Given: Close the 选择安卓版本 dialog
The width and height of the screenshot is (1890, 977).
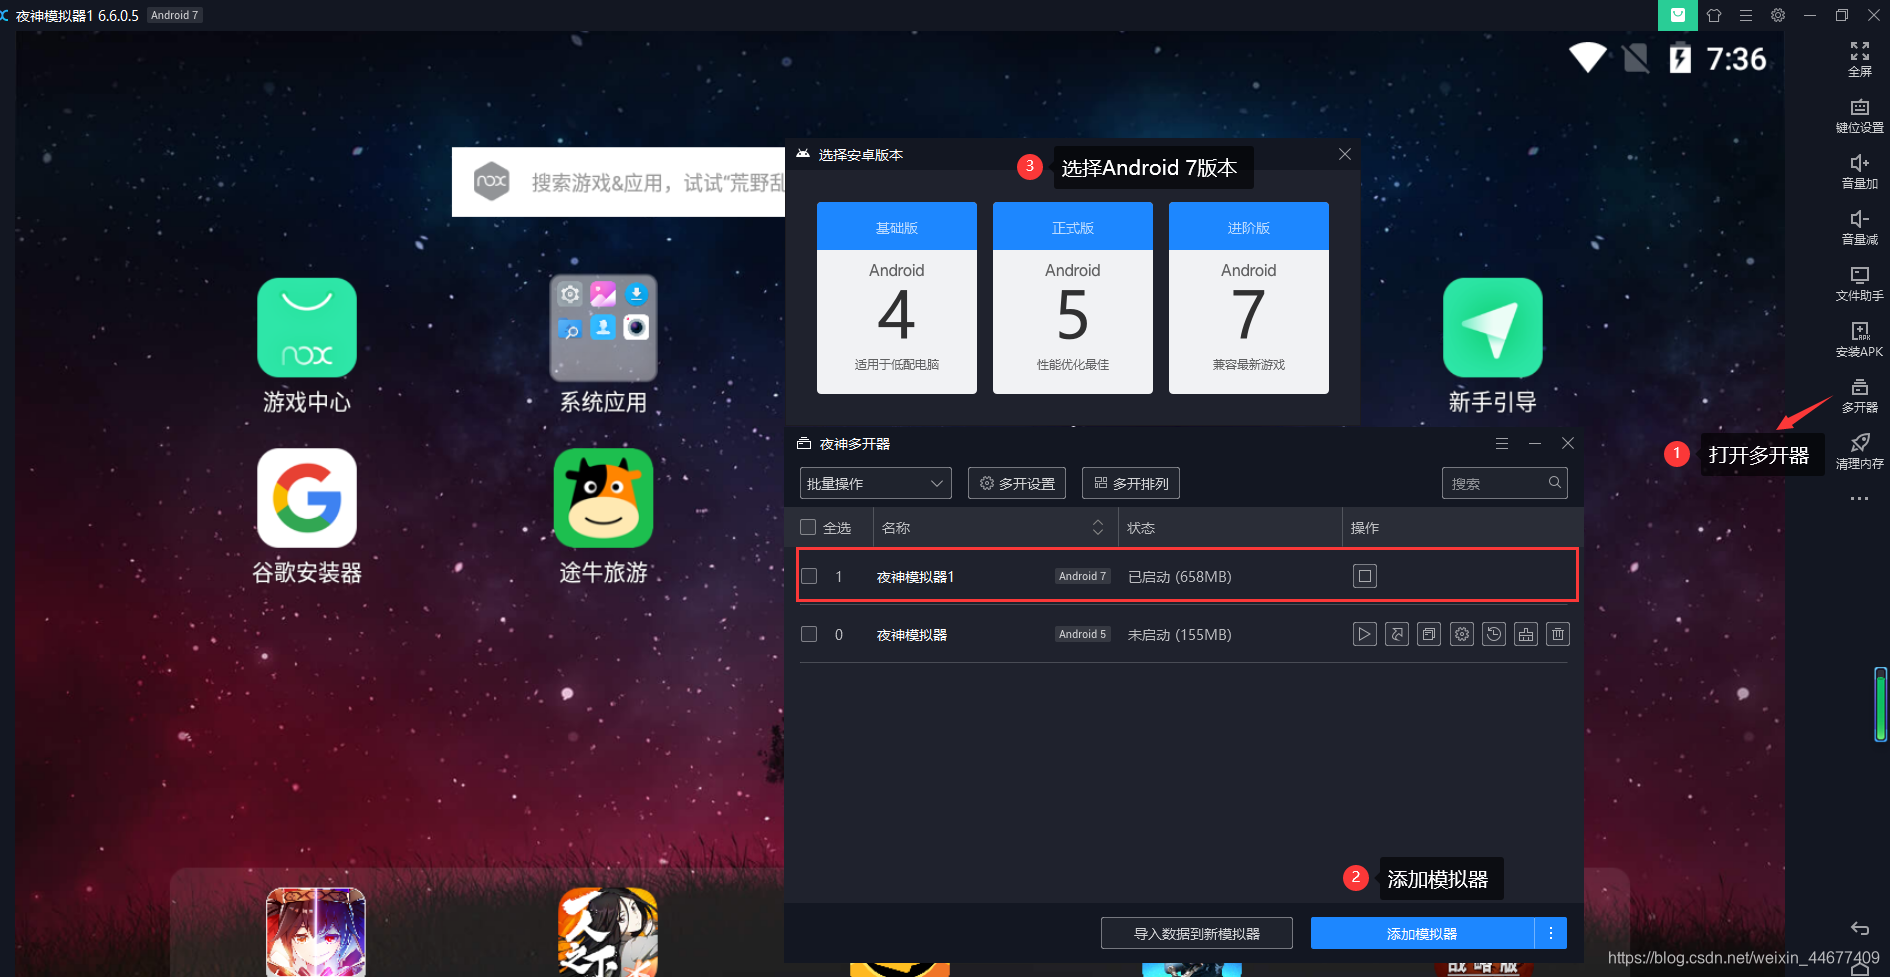Looking at the screenshot, I should [1345, 154].
